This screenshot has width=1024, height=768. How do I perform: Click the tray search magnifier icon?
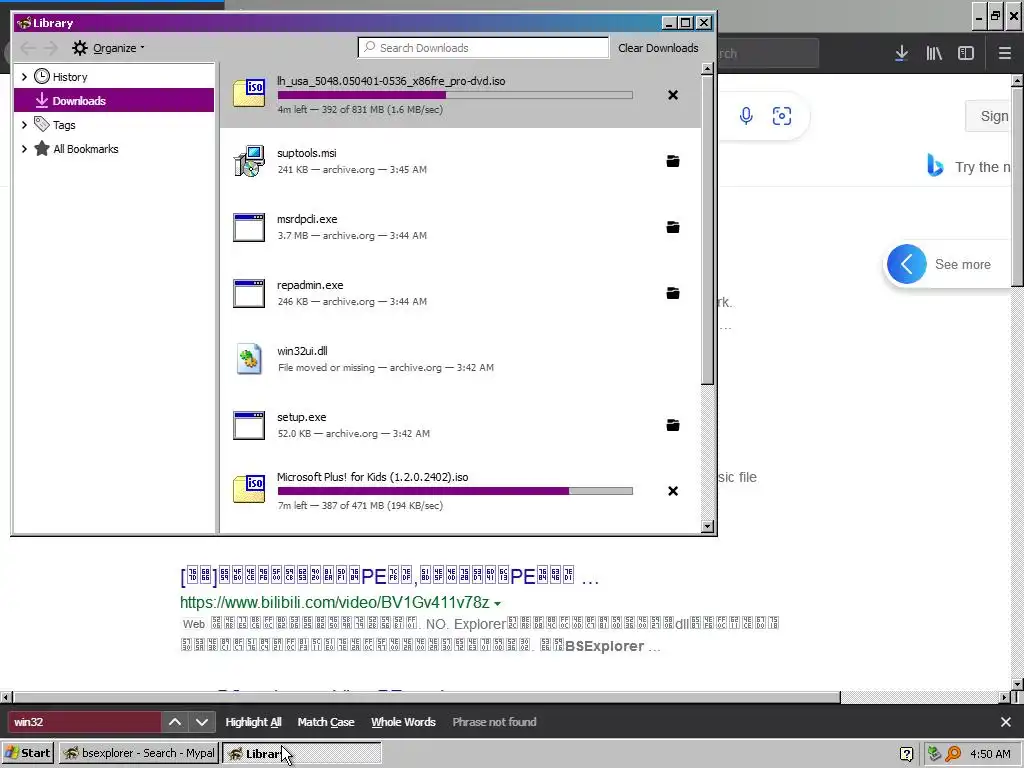953,754
